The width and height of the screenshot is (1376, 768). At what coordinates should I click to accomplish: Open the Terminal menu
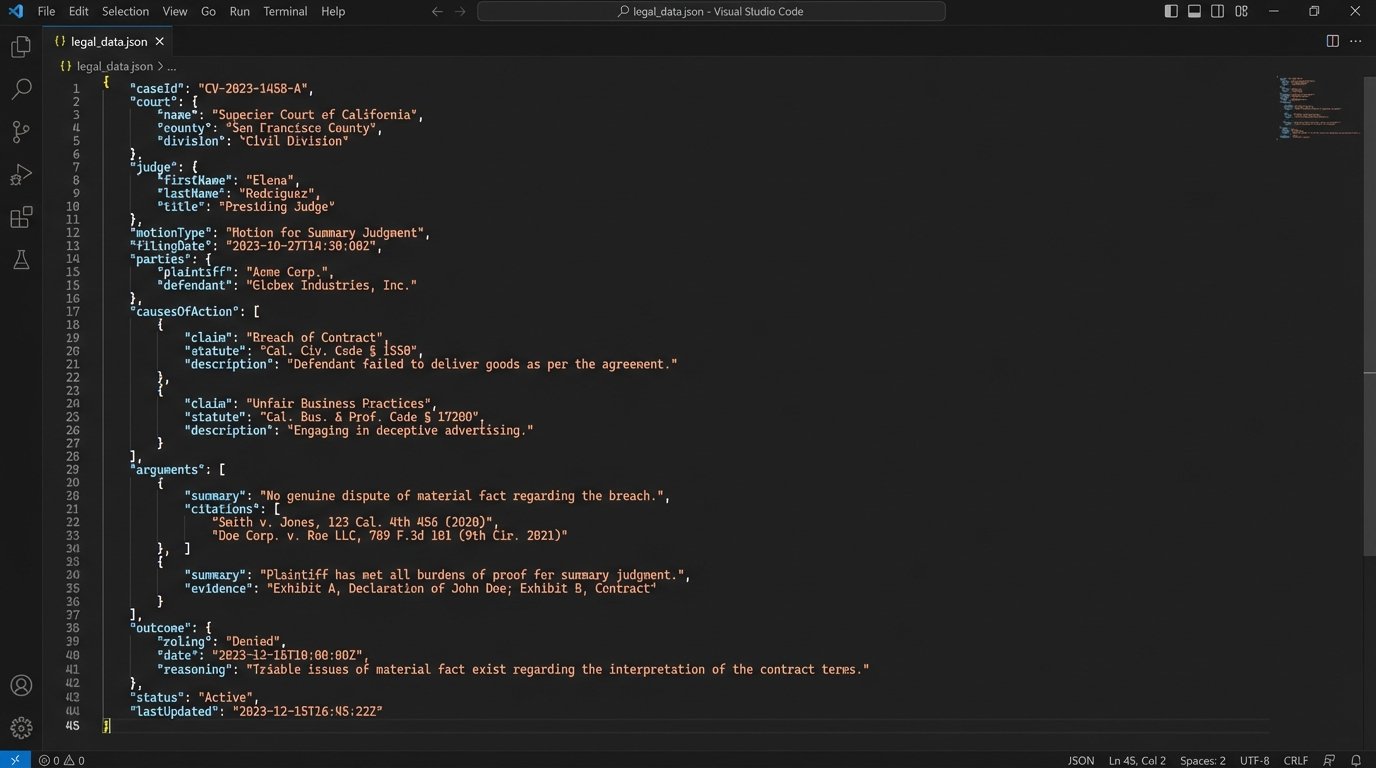pyautogui.click(x=285, y=12)
